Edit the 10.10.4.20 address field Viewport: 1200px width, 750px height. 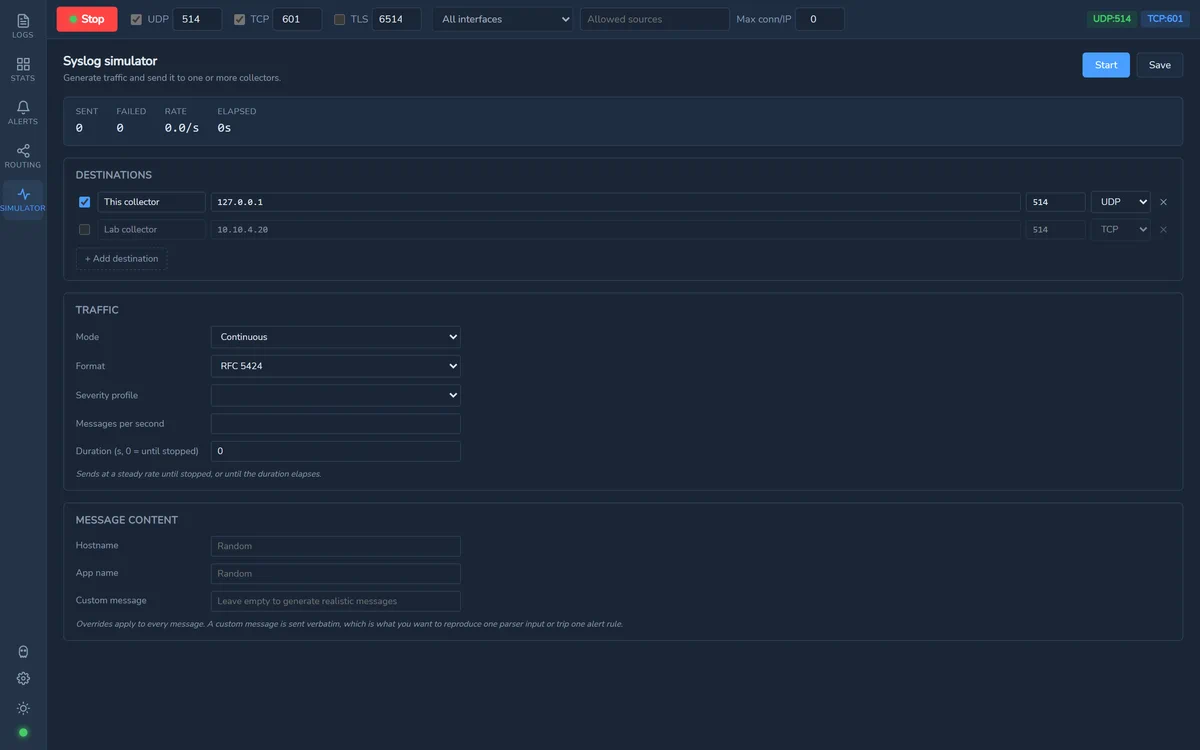coord(616,230)
